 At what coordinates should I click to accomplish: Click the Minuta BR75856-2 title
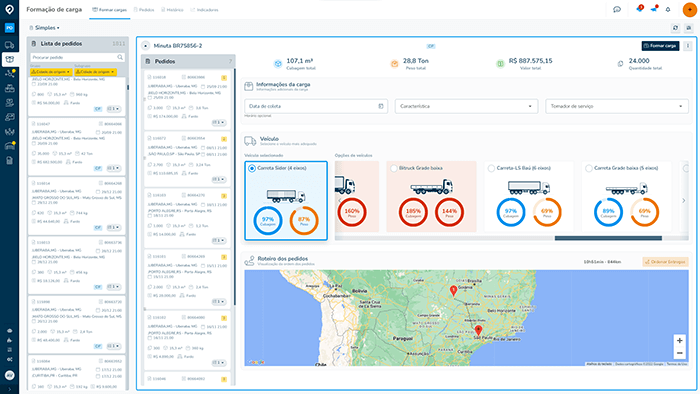click(178, 46)
